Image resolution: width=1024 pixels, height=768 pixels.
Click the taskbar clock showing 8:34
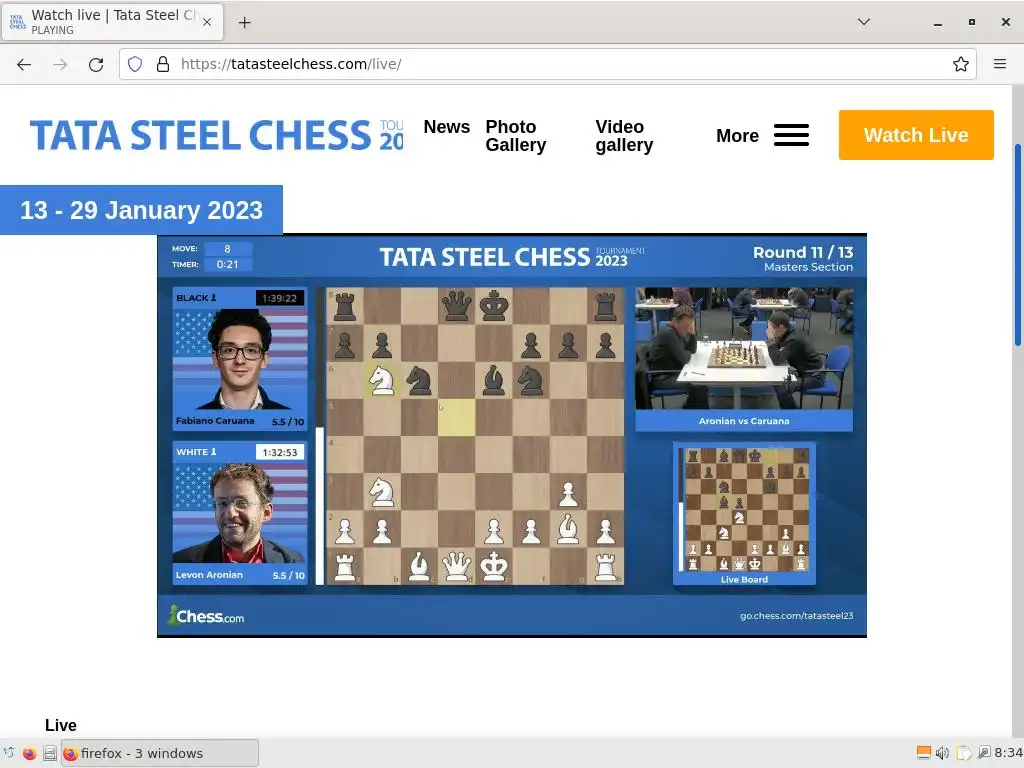tap(1008, 753)
